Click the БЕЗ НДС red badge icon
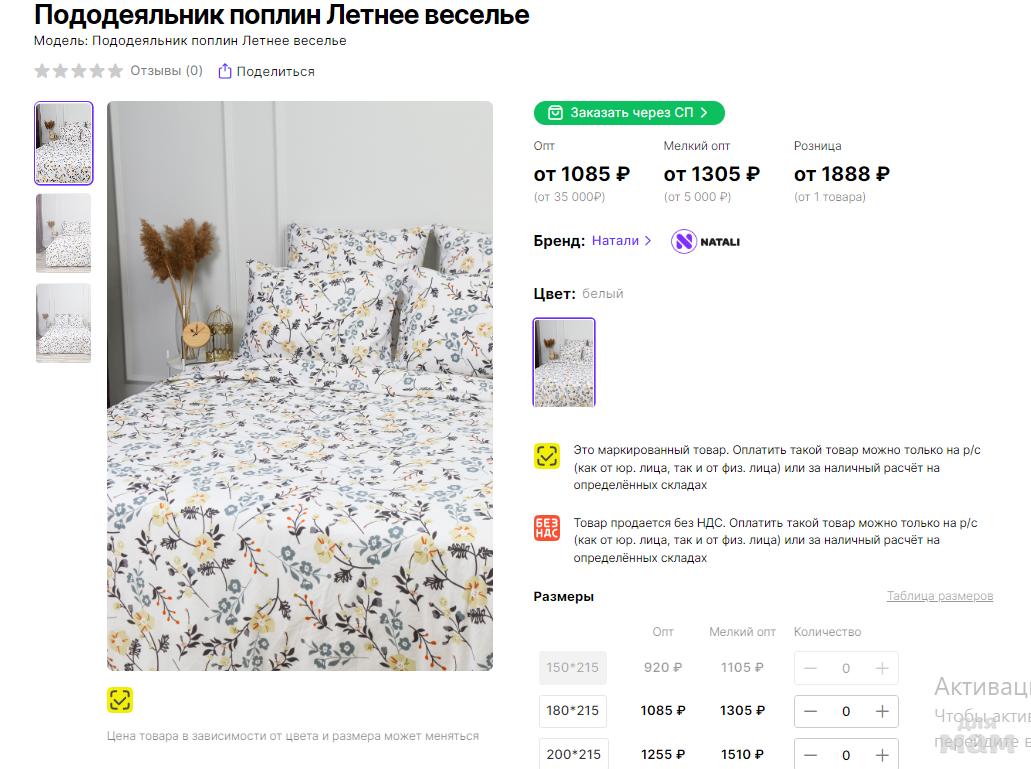 tap(547, 528)
